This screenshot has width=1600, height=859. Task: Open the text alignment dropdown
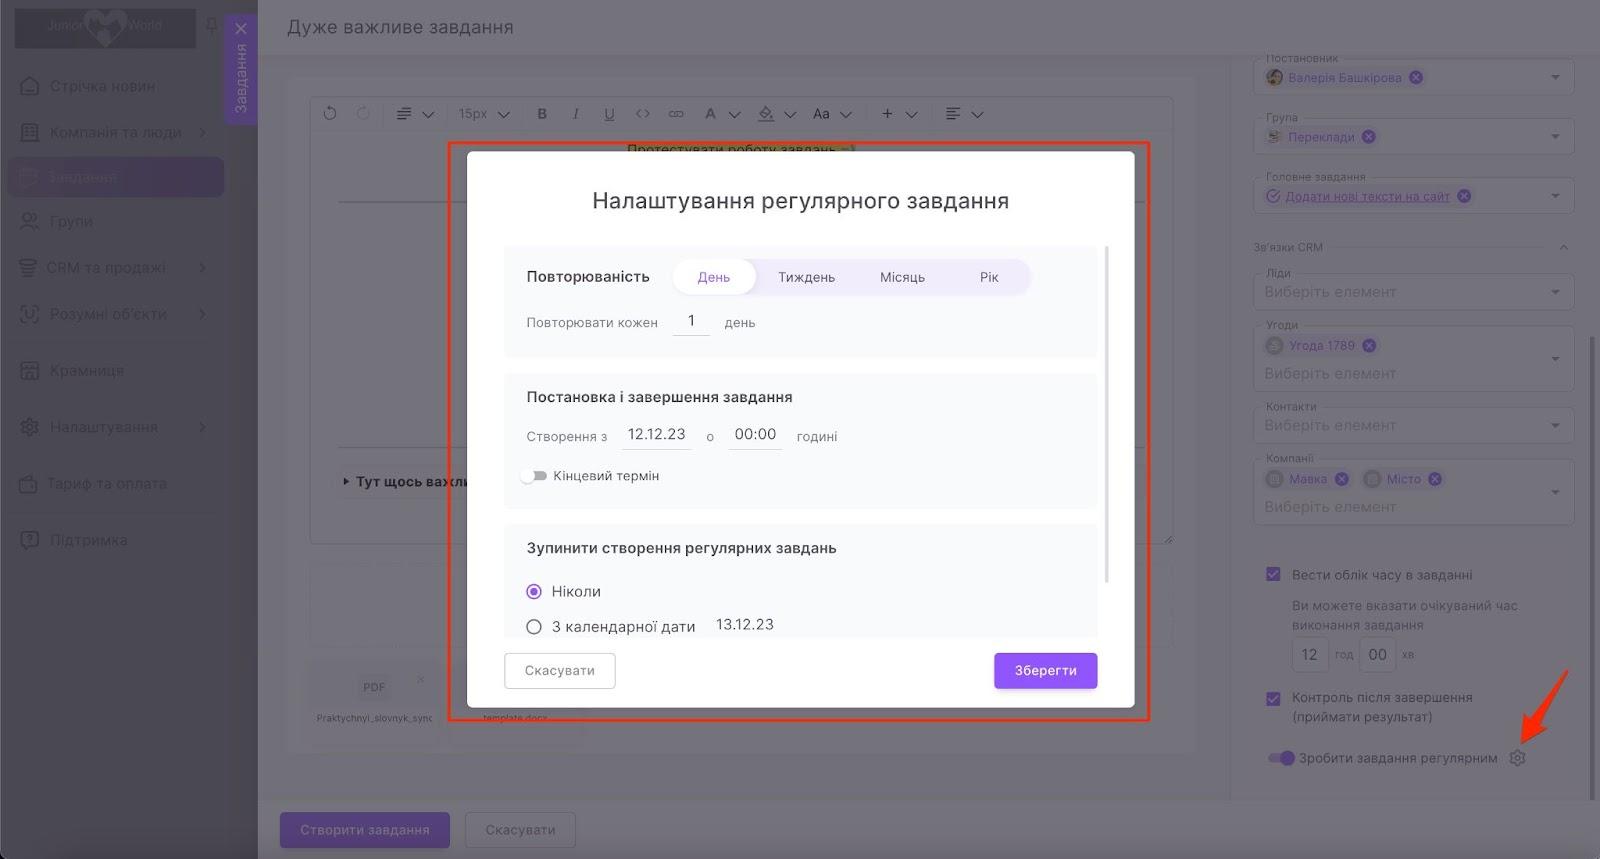[x=964, y=114]
